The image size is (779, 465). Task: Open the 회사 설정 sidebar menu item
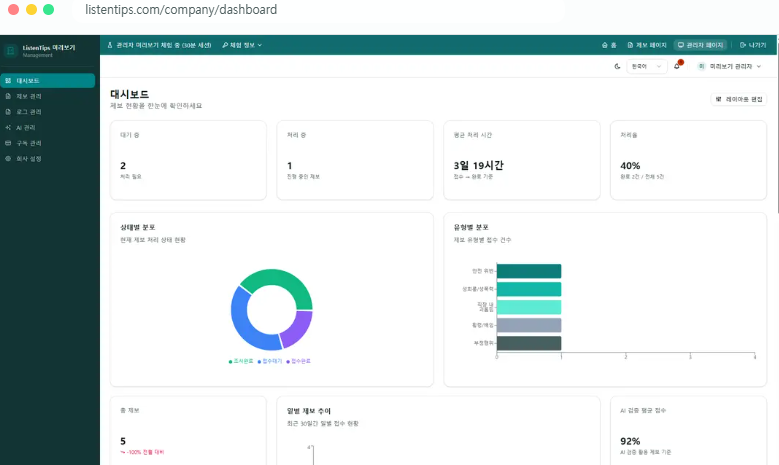coord(48,159)
